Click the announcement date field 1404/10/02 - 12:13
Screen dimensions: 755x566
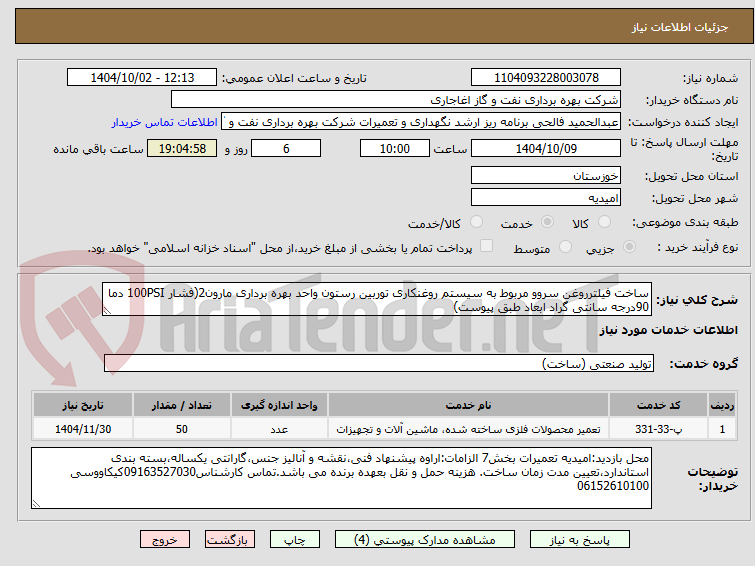tap(142, 78)
